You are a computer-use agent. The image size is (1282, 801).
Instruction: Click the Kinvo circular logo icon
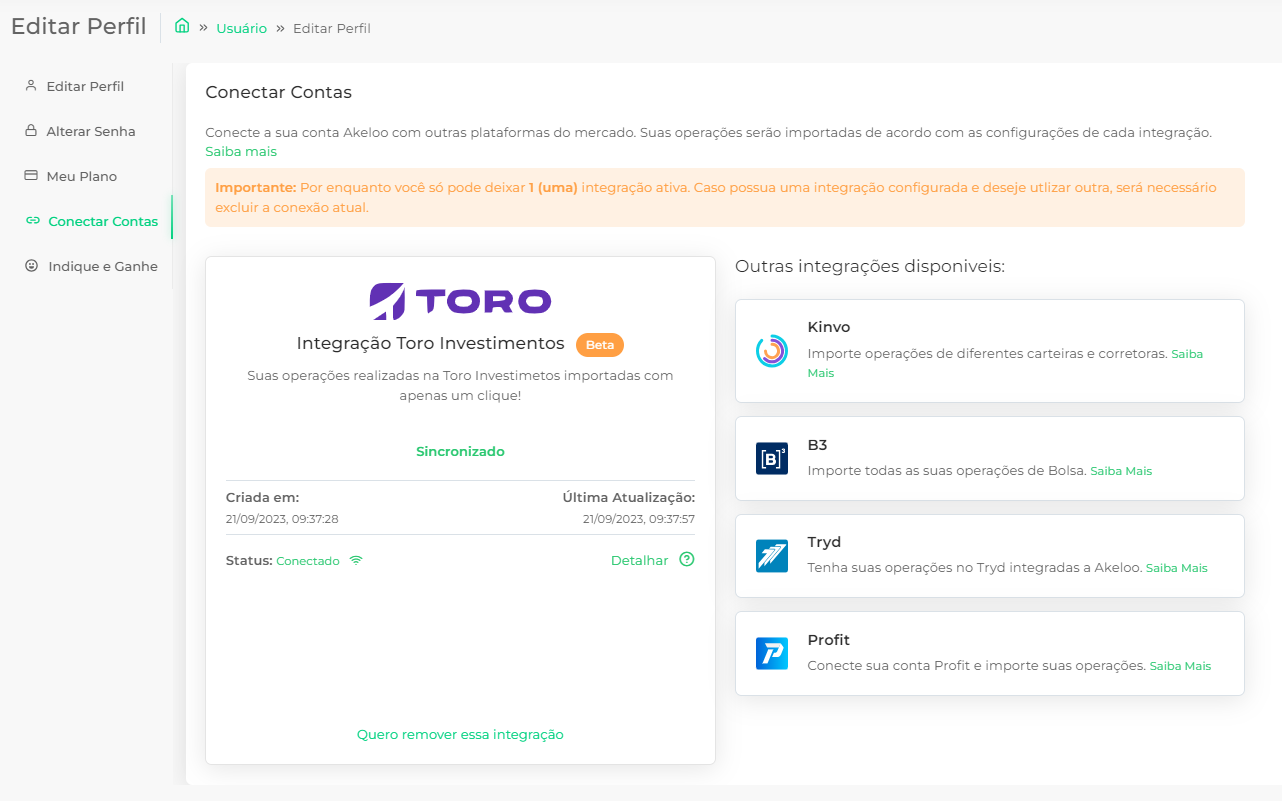772,351
